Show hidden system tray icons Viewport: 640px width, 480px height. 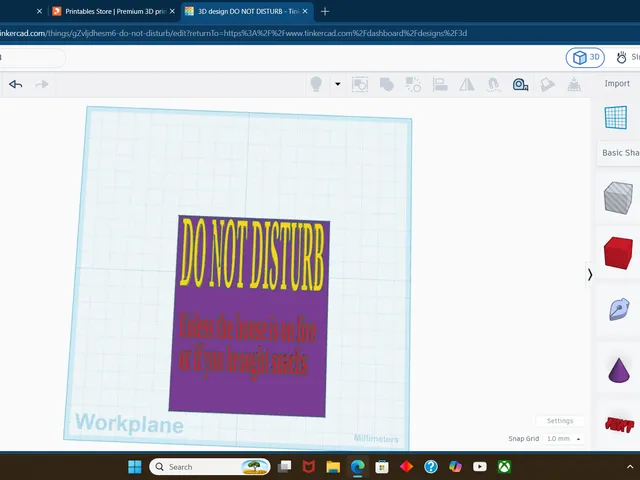(630, 467)
